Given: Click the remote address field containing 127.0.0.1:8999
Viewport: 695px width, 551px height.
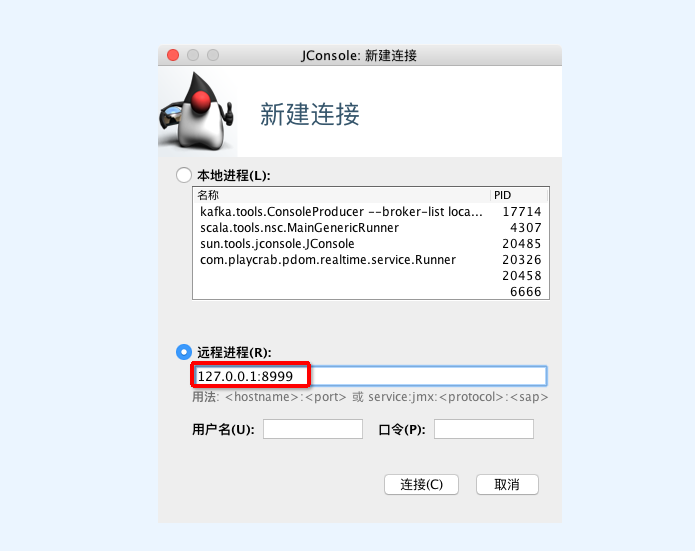Looking at the screenshot, I should coord(371,376).
